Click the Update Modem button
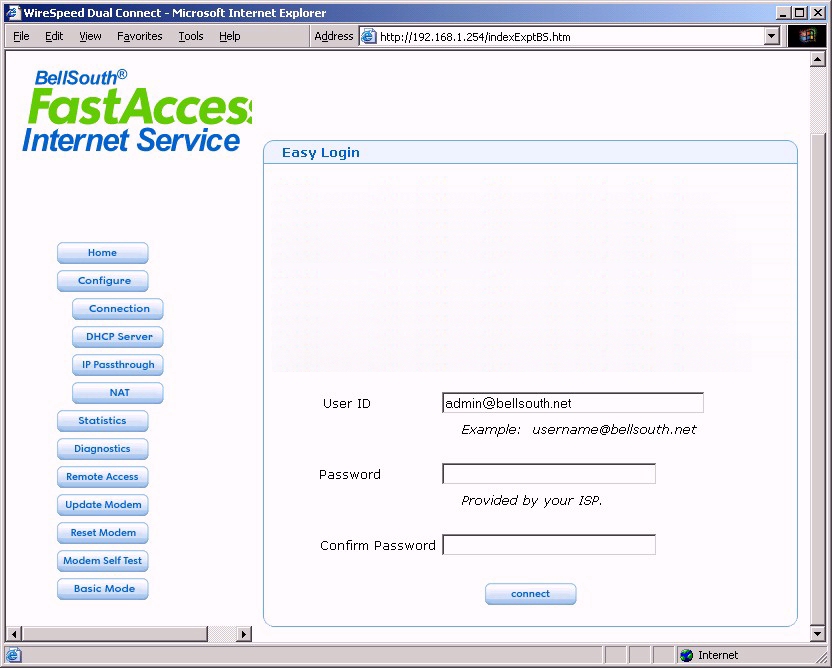 [x=102, y=505]
